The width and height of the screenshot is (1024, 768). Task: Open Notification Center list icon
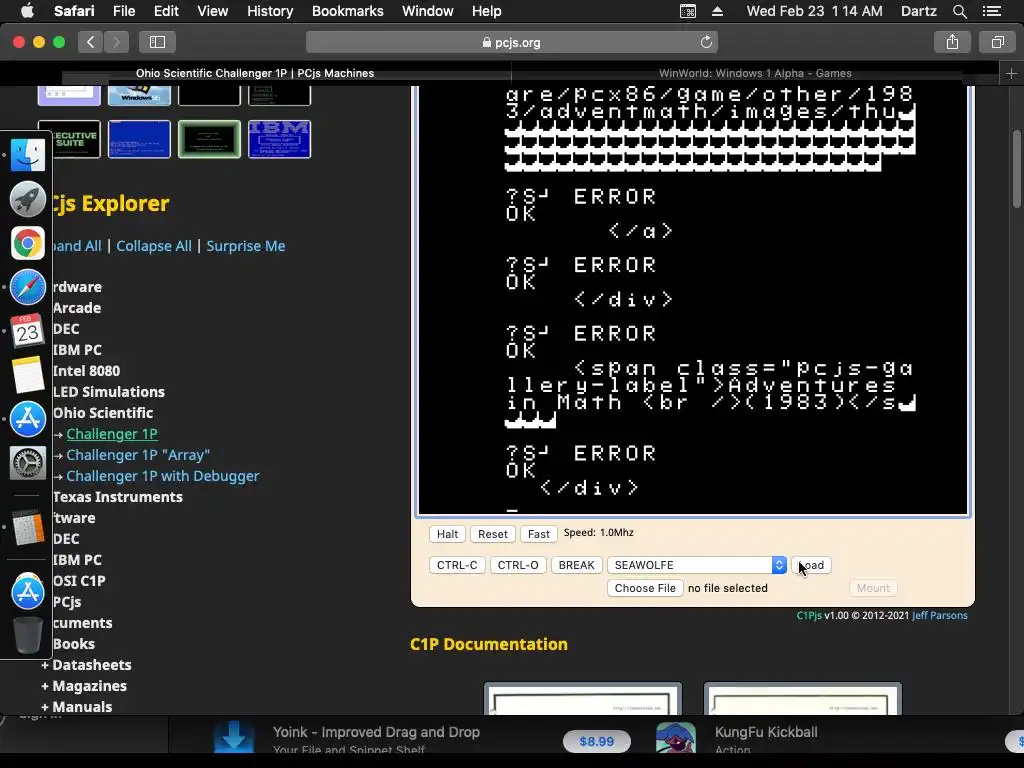click(x=991, y=11)
